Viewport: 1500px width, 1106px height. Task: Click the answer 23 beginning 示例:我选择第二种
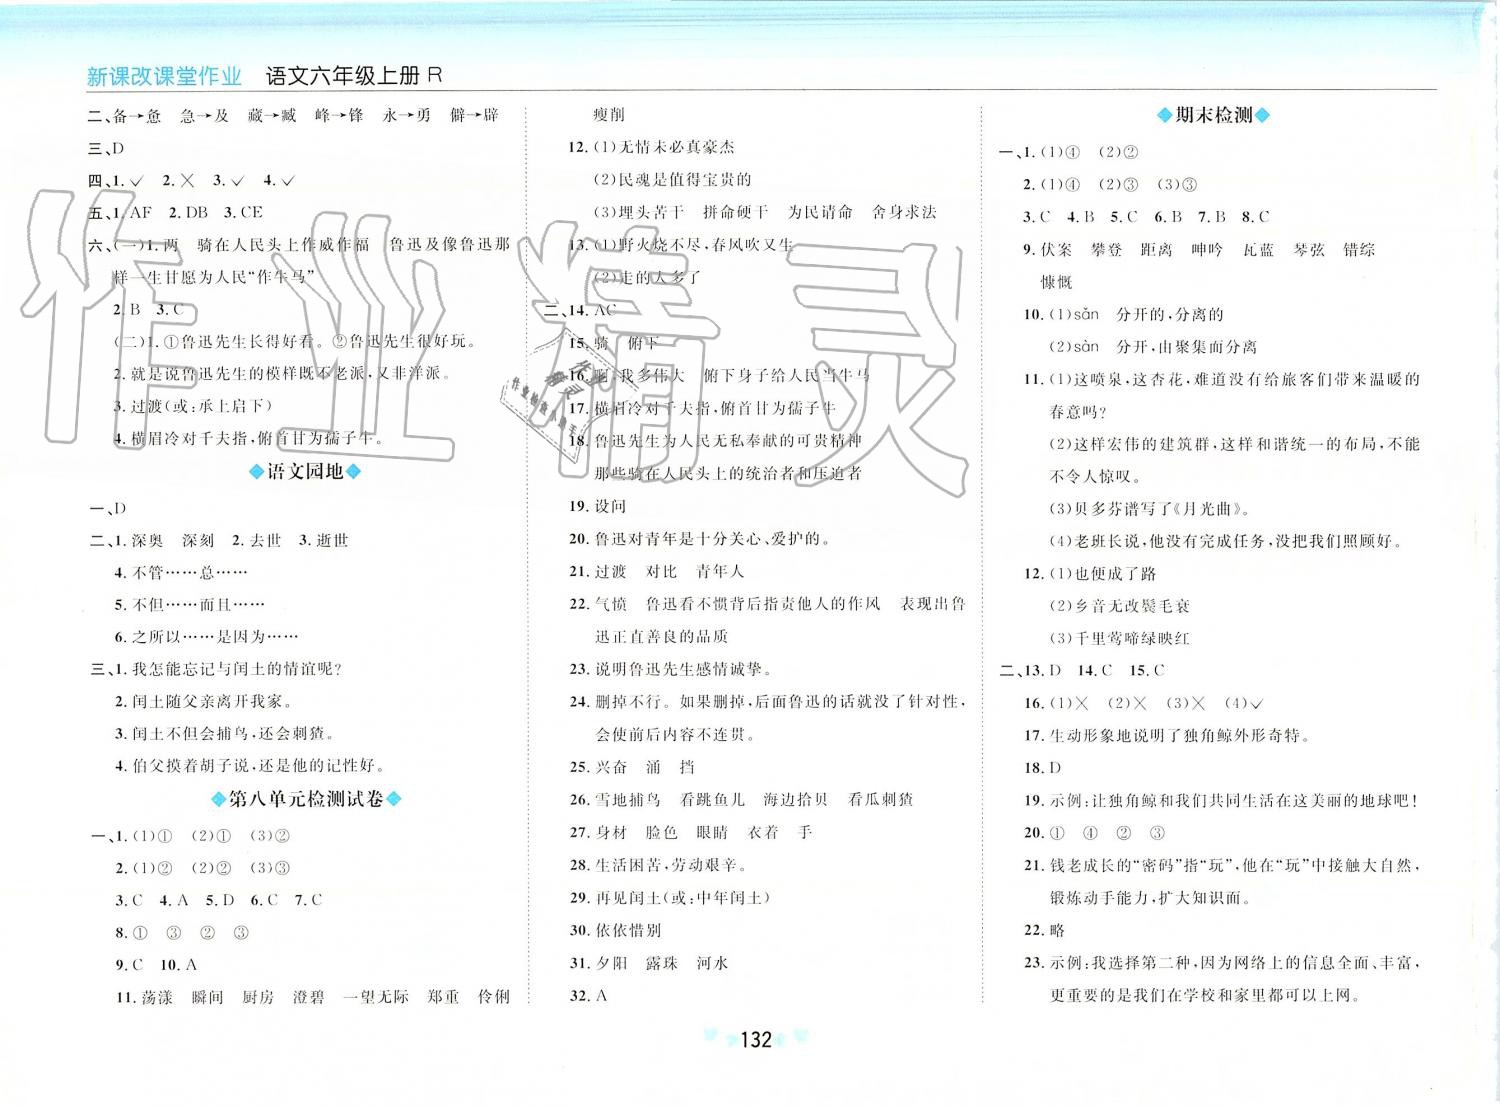coord(1221,979)
